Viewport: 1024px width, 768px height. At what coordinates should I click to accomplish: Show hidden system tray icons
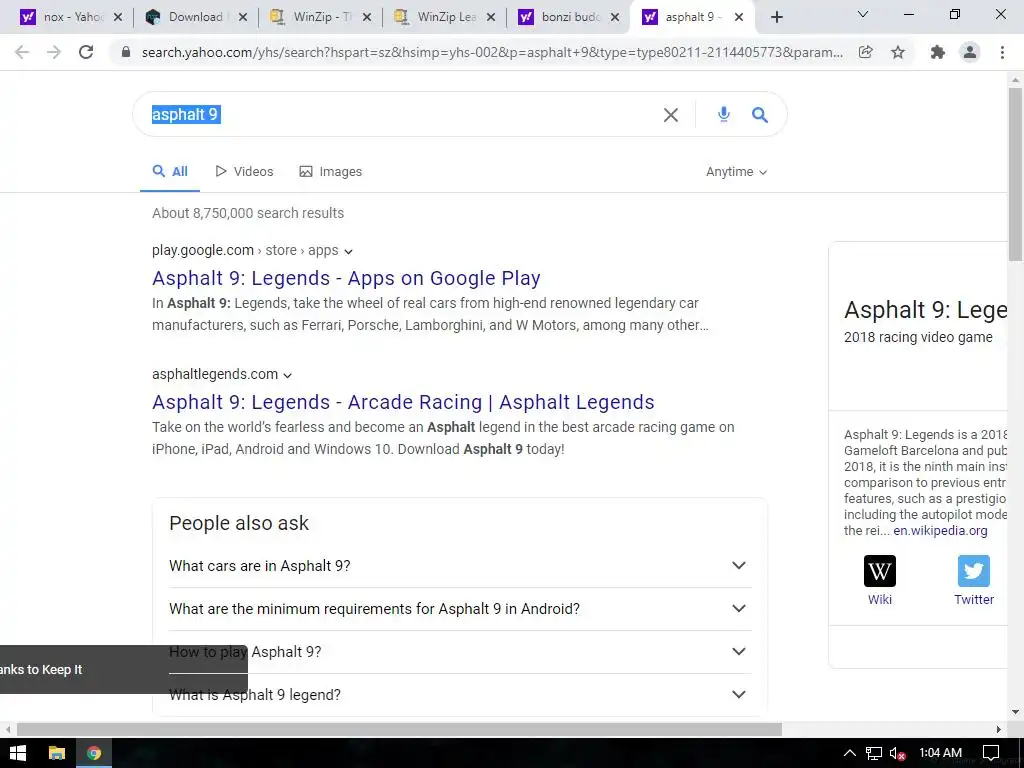[849, 753]
